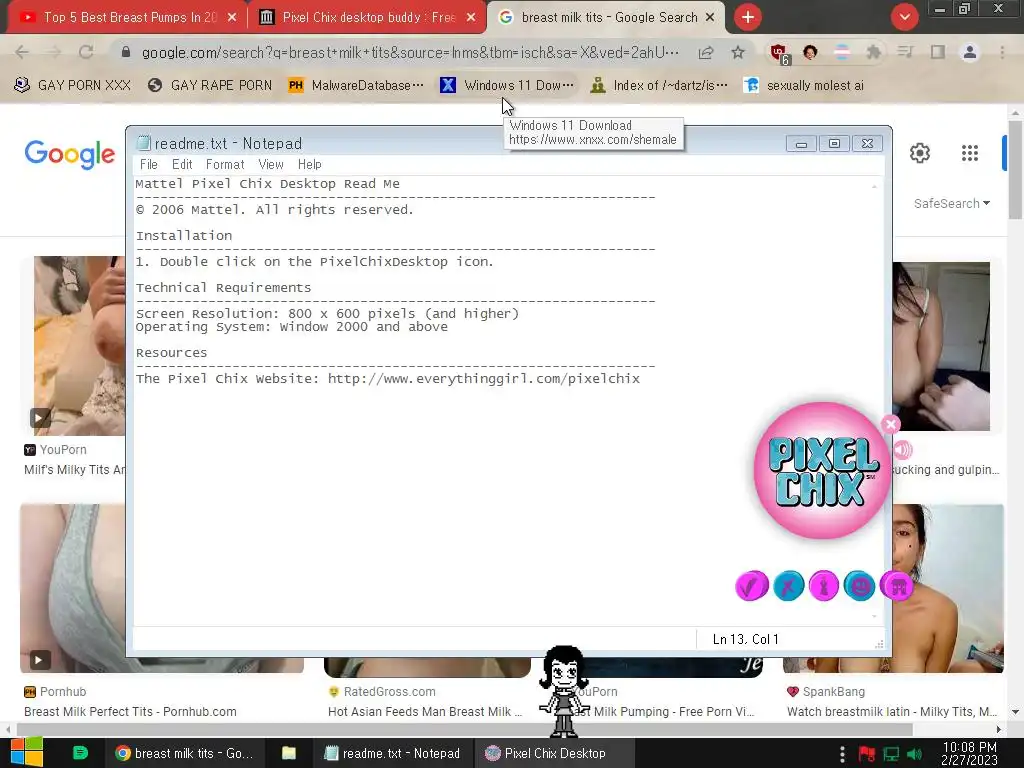The height and width of the screenshot is (768, 1024).
Task: Go forward in Chrome
Action: tap(54, 52)
